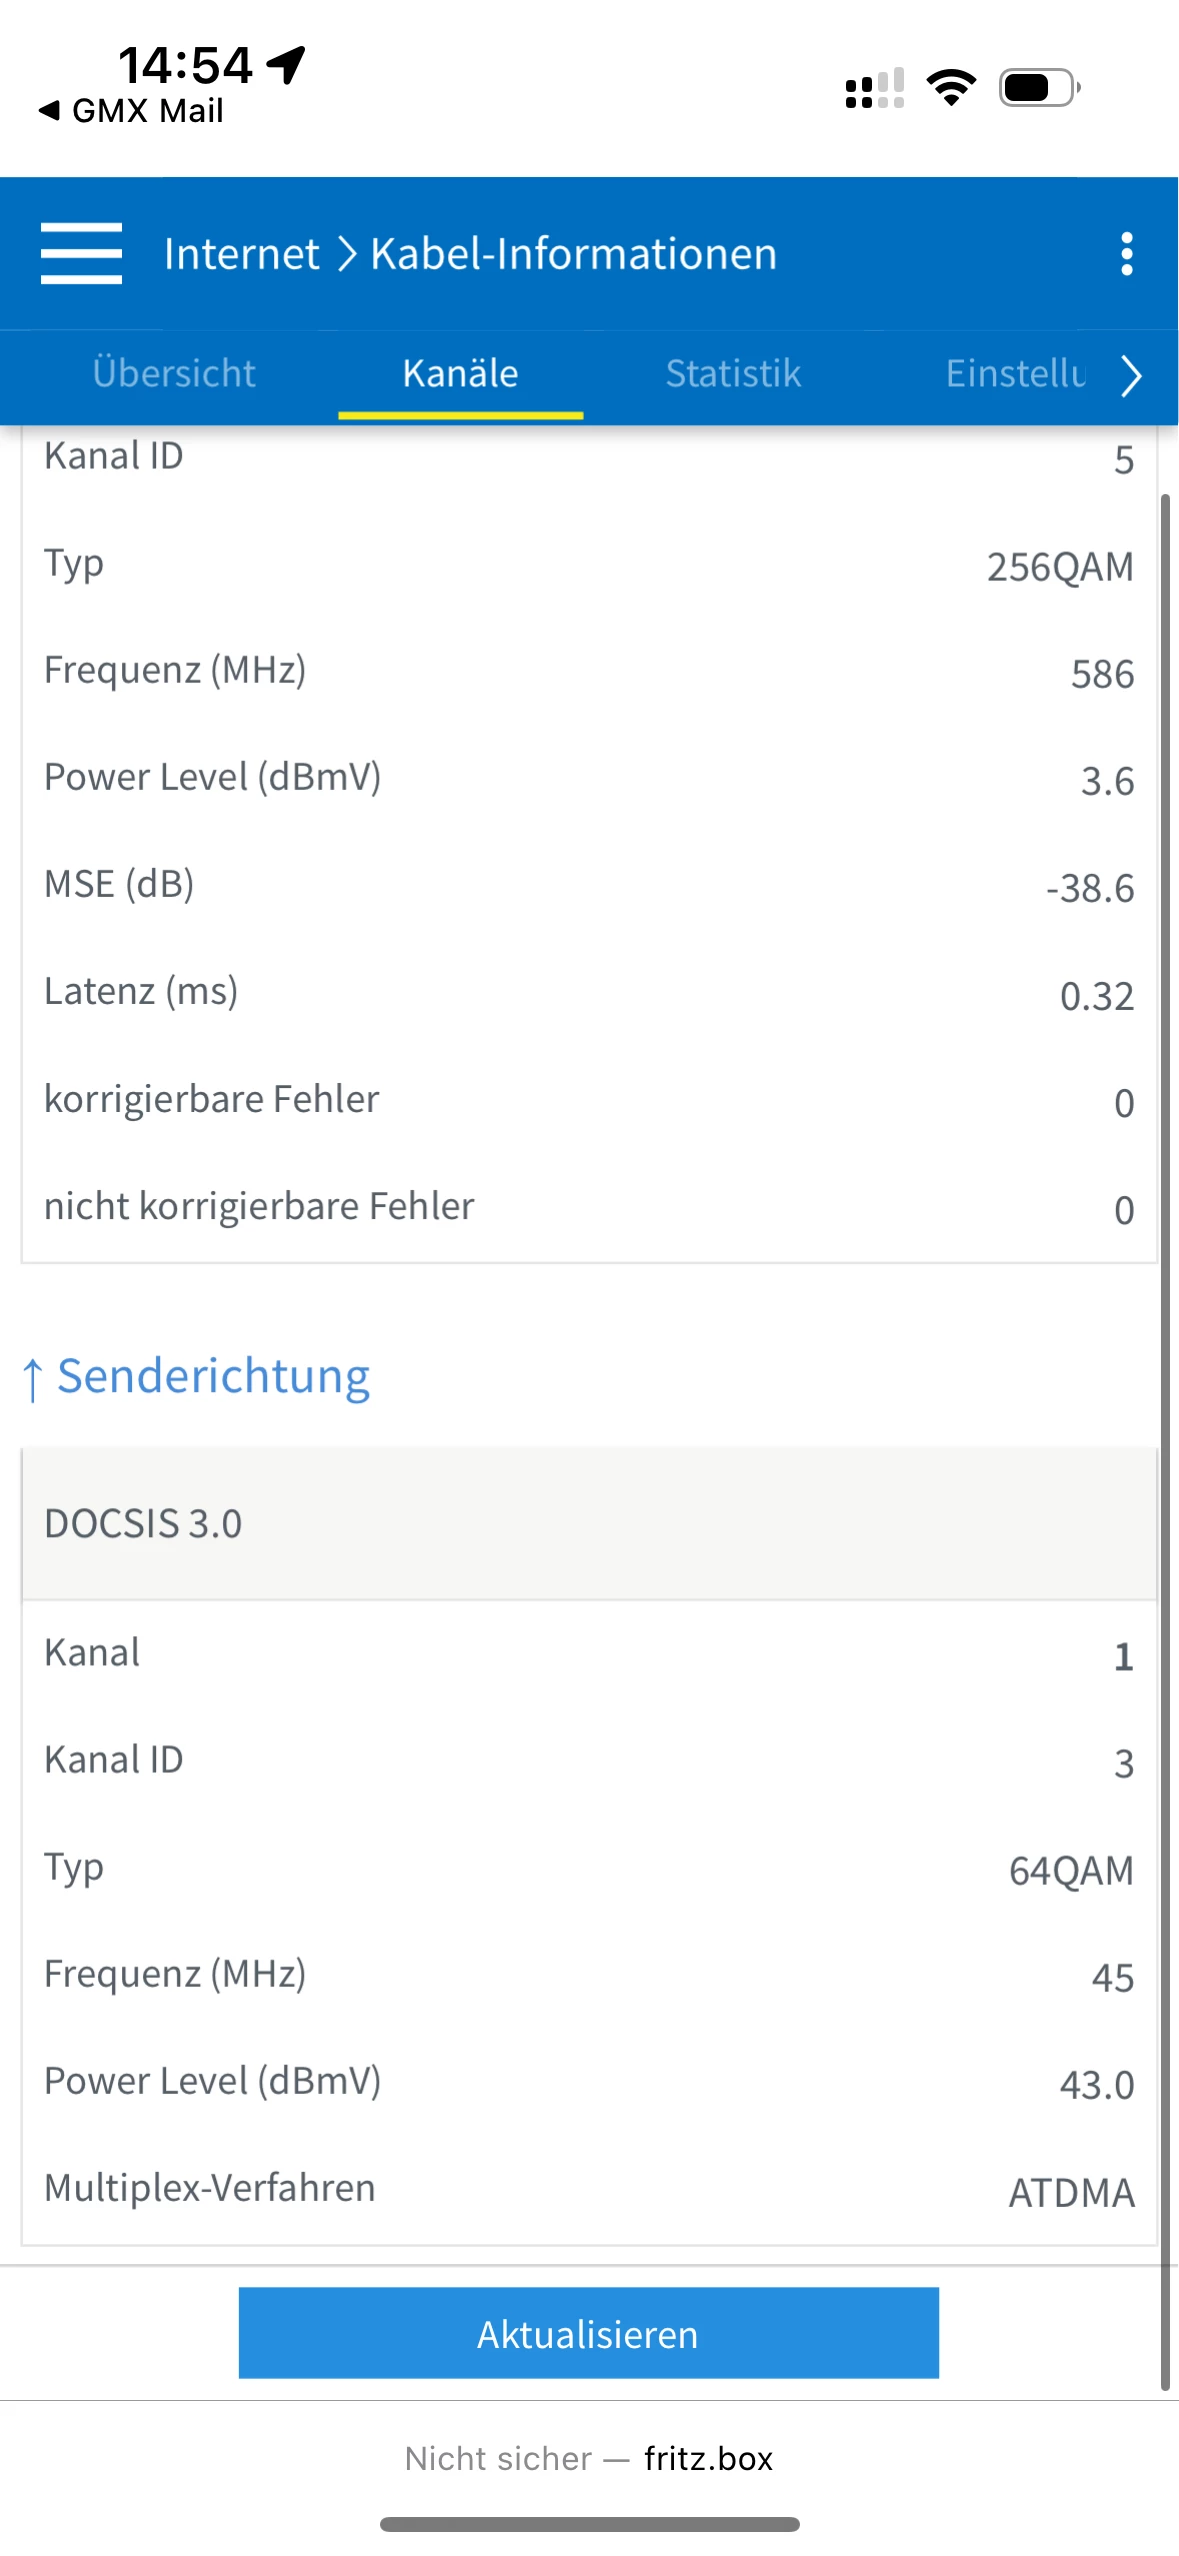Switch to the Übersicht tab
Image resolution: width=1179 pixels, height=2556 pixels.
[x=174, y=373]
